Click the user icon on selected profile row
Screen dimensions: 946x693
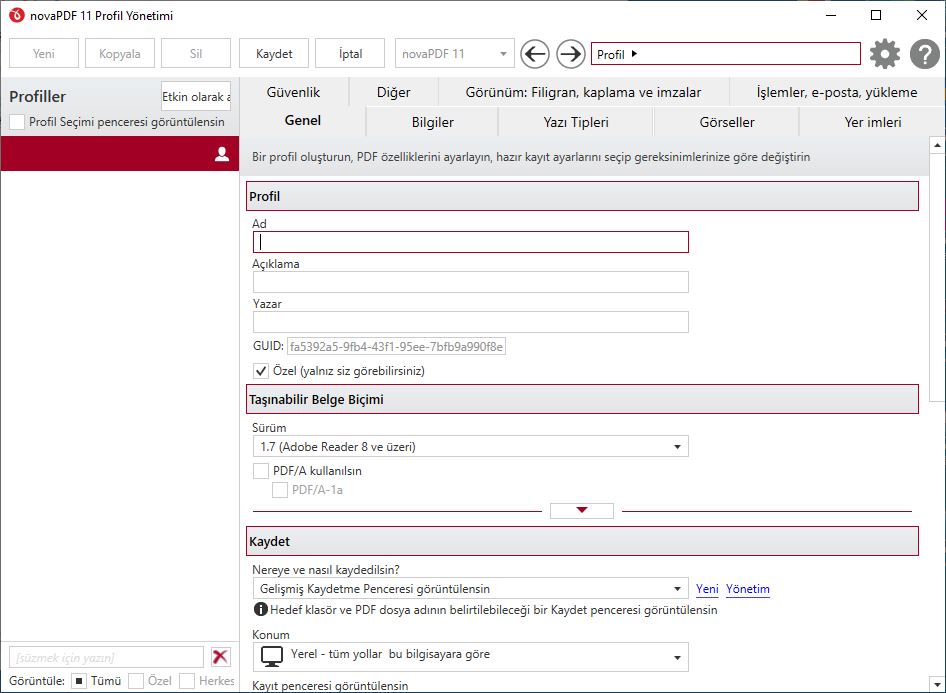click(222, 154)
